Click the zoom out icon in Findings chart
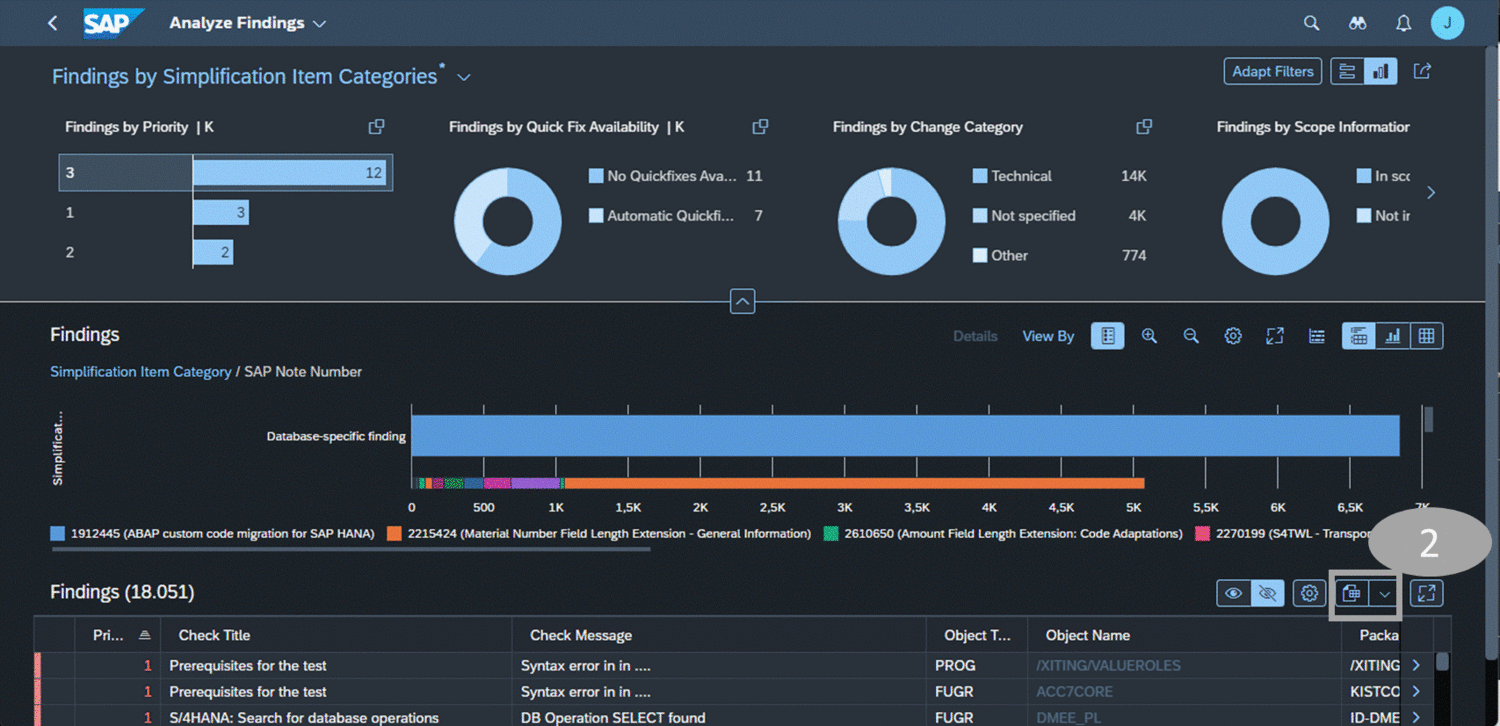Viewport: 1500px width, 726px height. pos(1191,336)
